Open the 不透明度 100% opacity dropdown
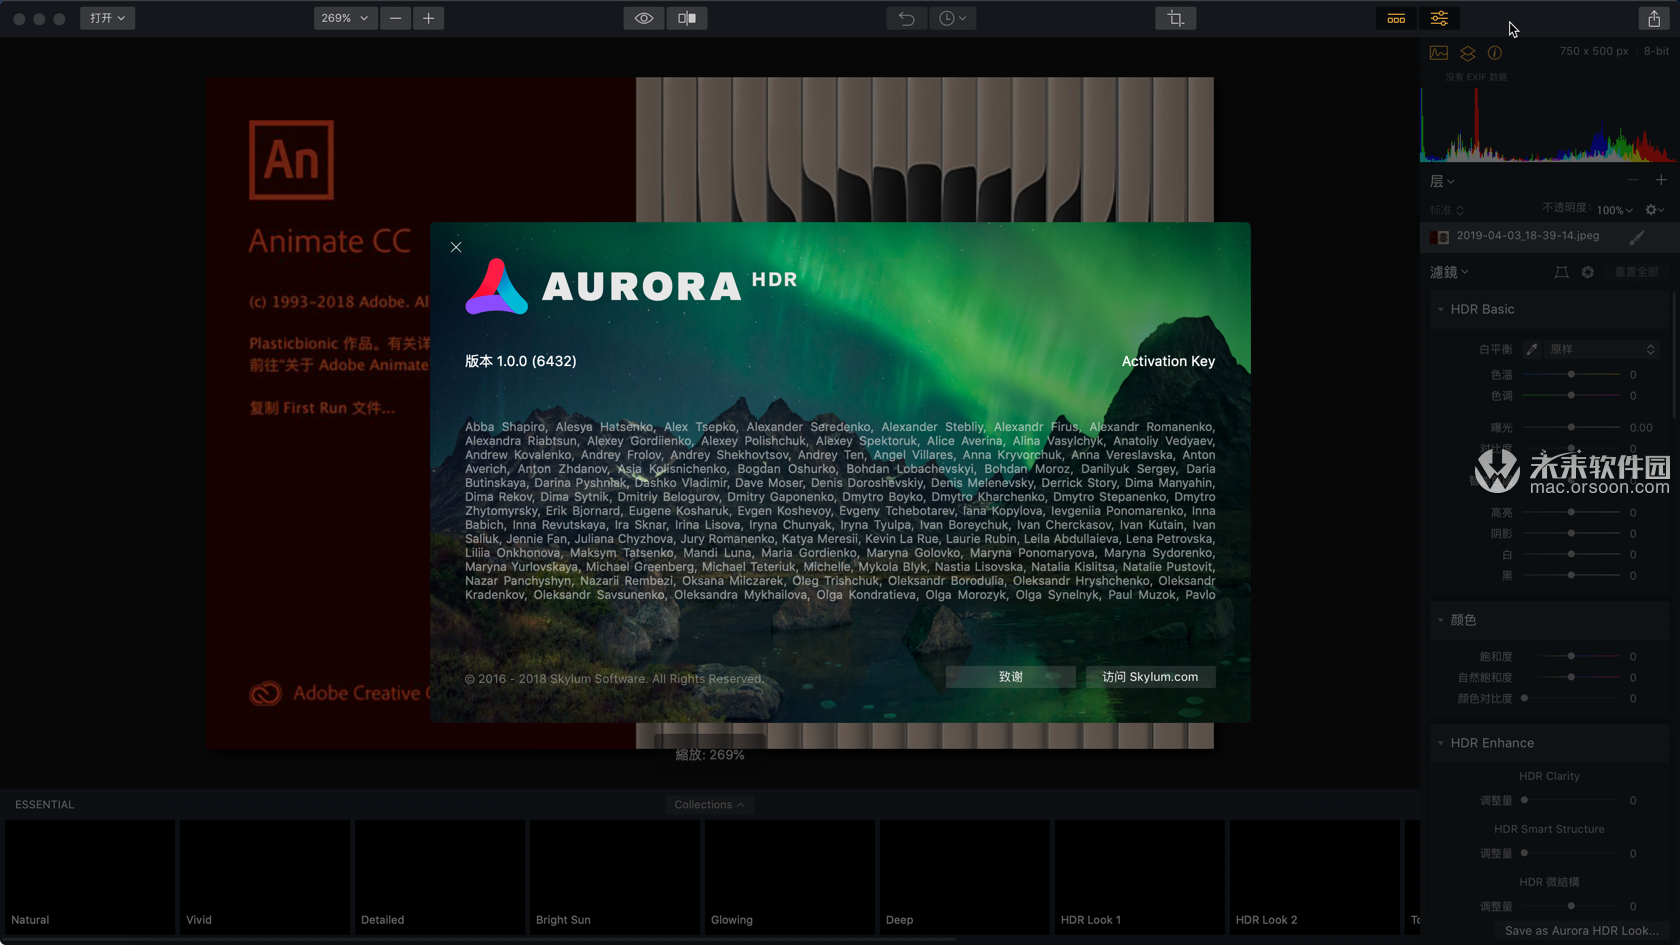Image resolution: width=1680 pixels, height=945 pixels. pyautogui.click(x=1614, y=210)
